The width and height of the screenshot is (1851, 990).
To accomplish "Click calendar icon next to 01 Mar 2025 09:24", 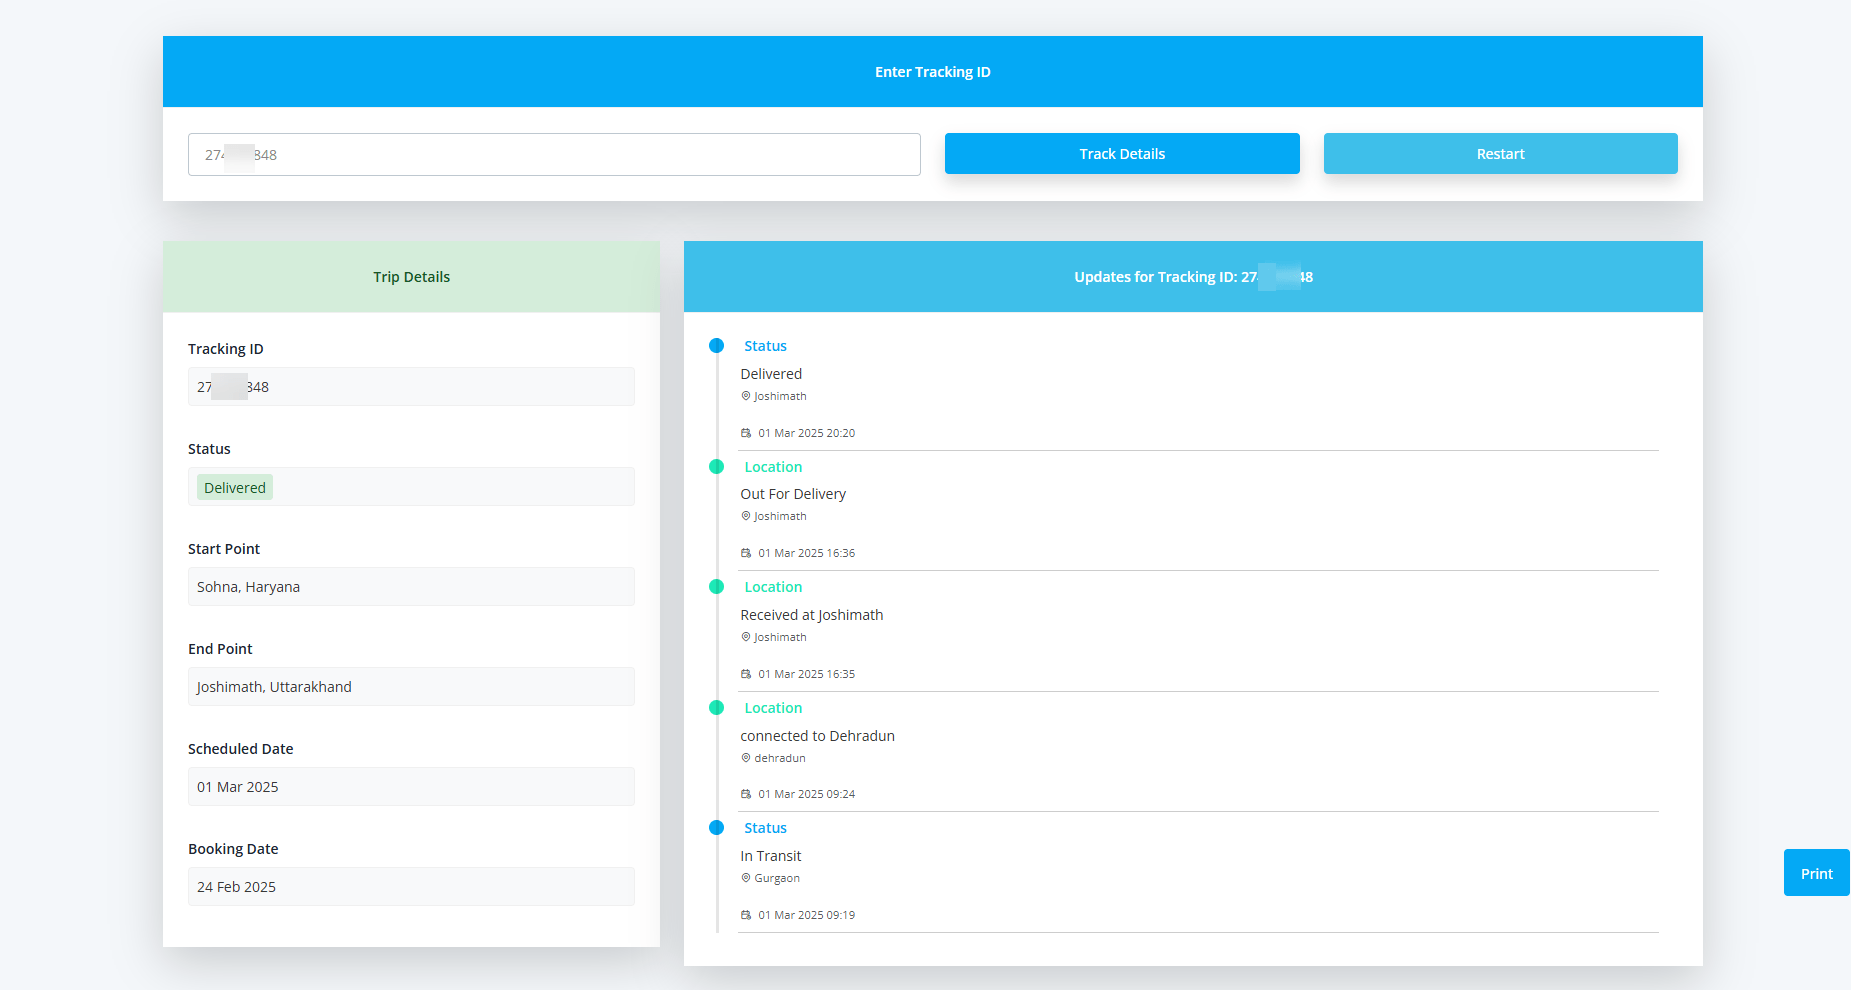I will pos(746,794).
